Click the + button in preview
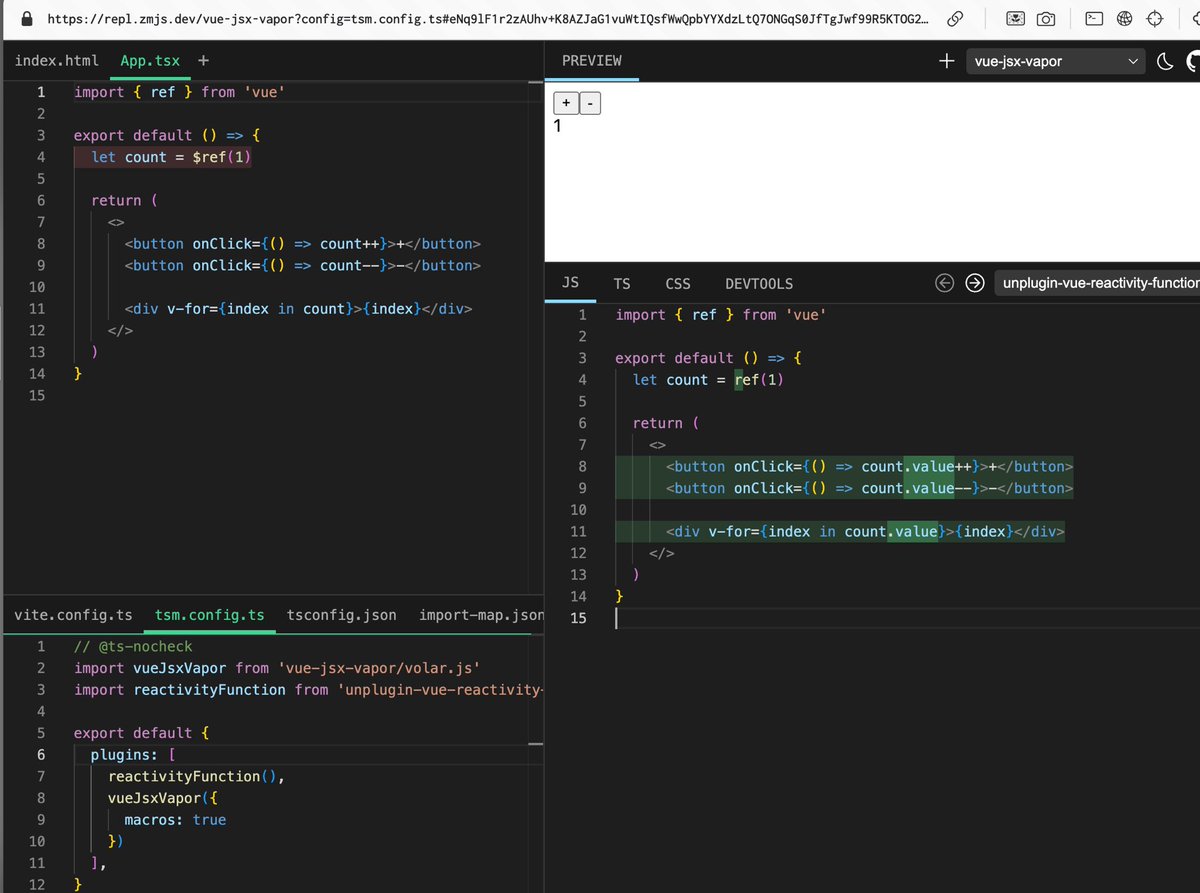 [x=565, y=103]
